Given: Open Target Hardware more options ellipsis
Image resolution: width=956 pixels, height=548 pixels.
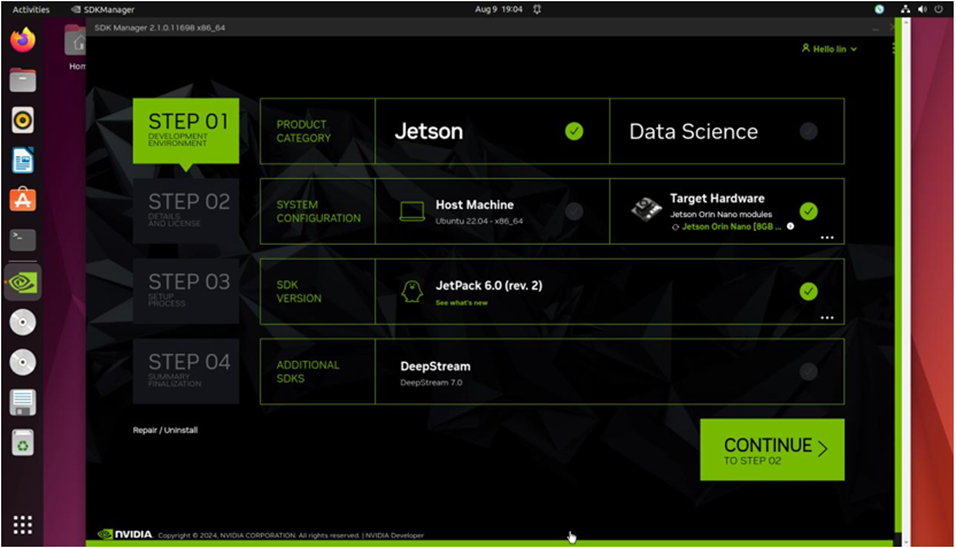Looking at the screenshot, I should (827, 238).
